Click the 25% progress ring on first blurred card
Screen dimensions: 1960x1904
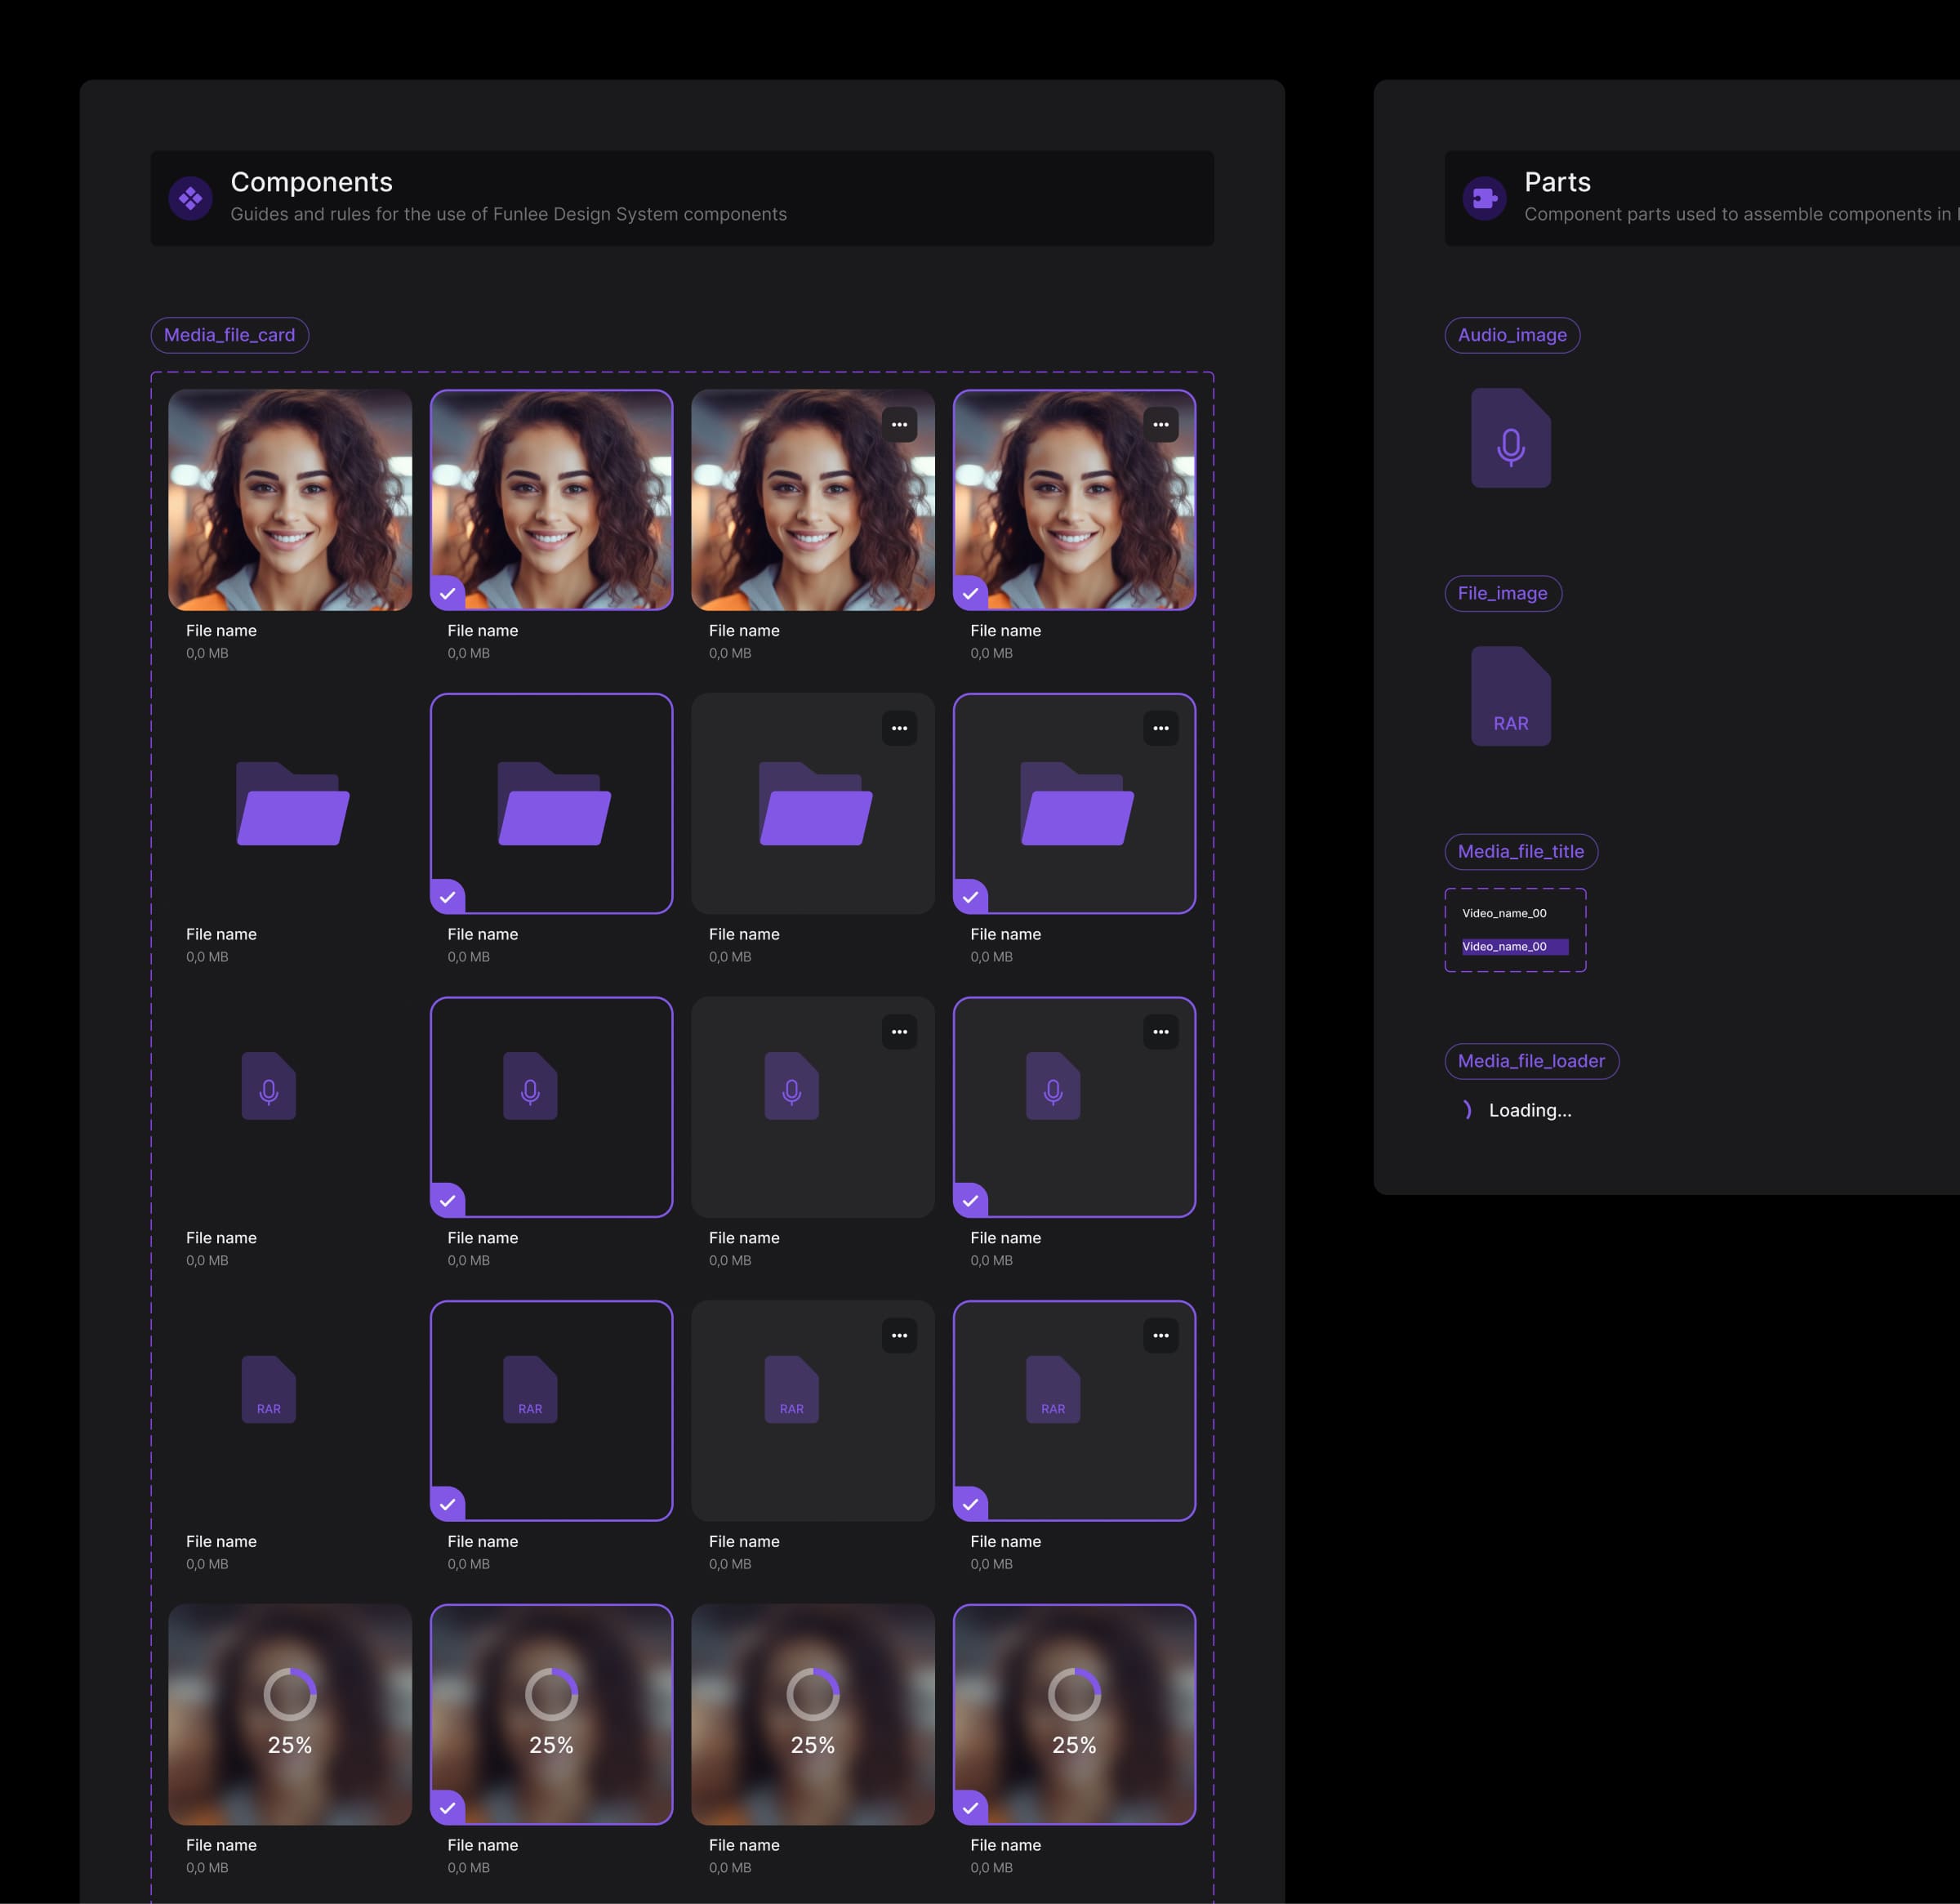[x=290, y=1694]
